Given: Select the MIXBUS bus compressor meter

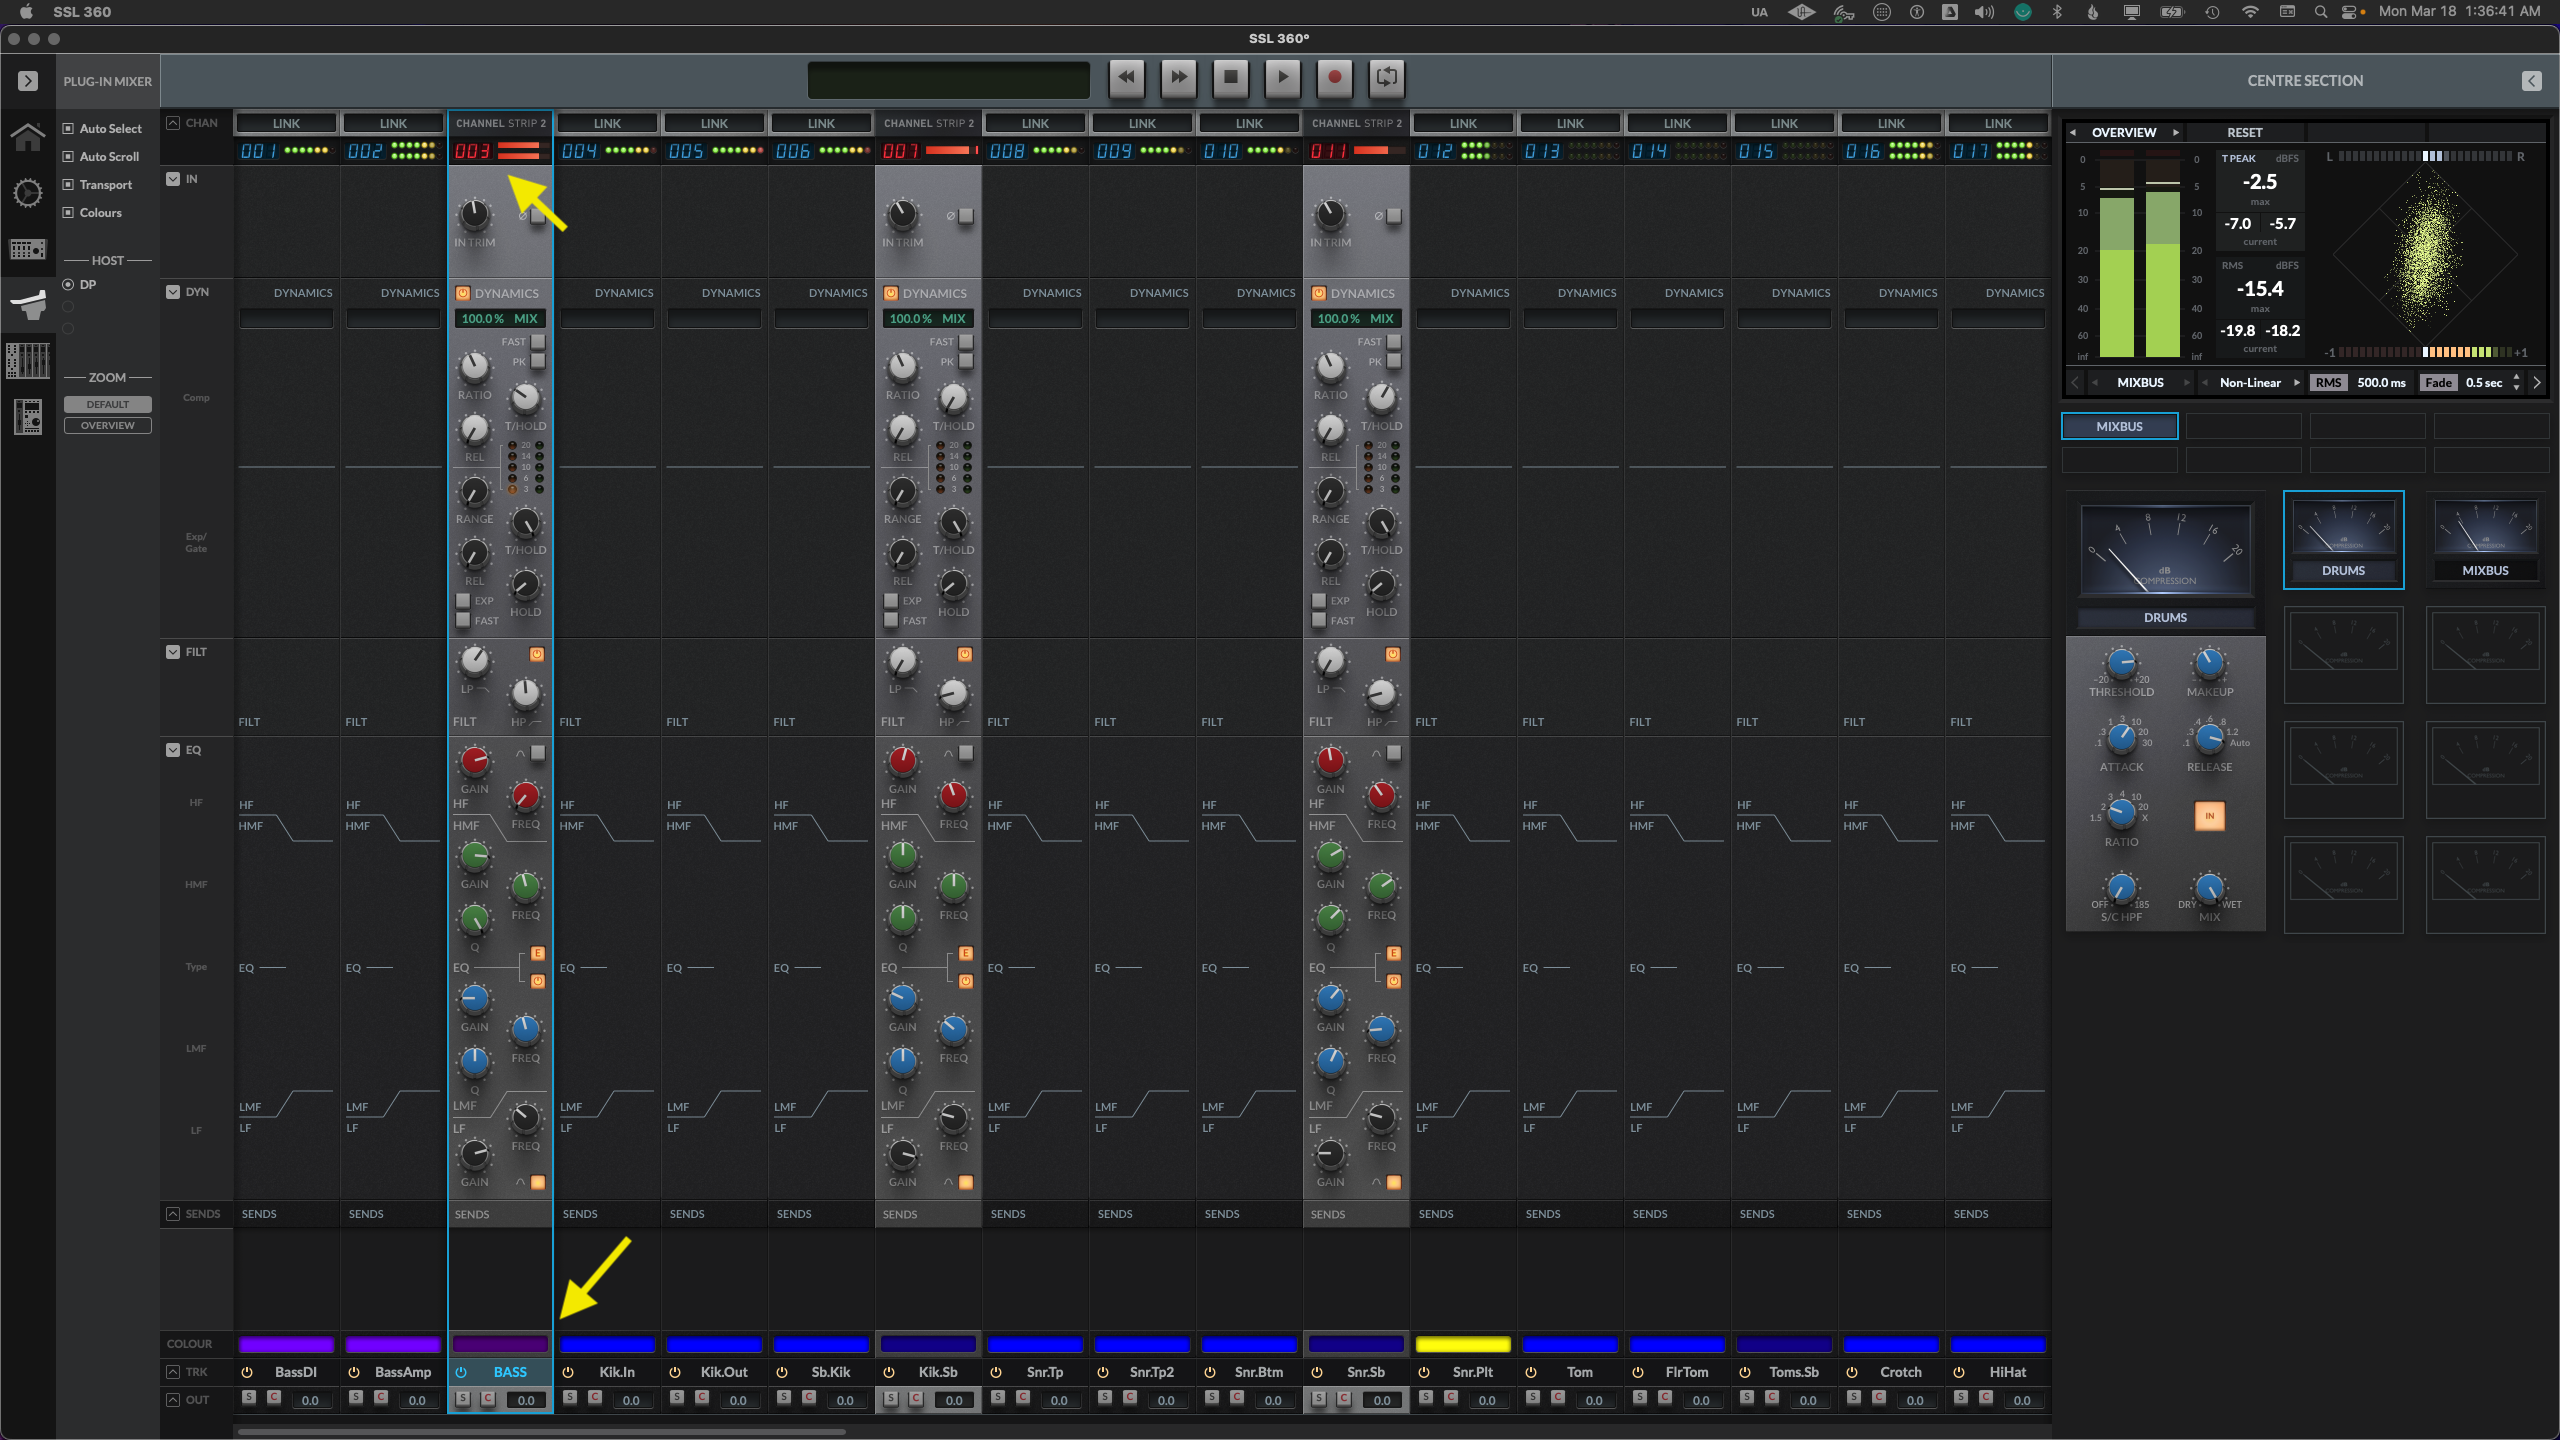Looking at the screenshot, I should click(x=2485, y=540).
